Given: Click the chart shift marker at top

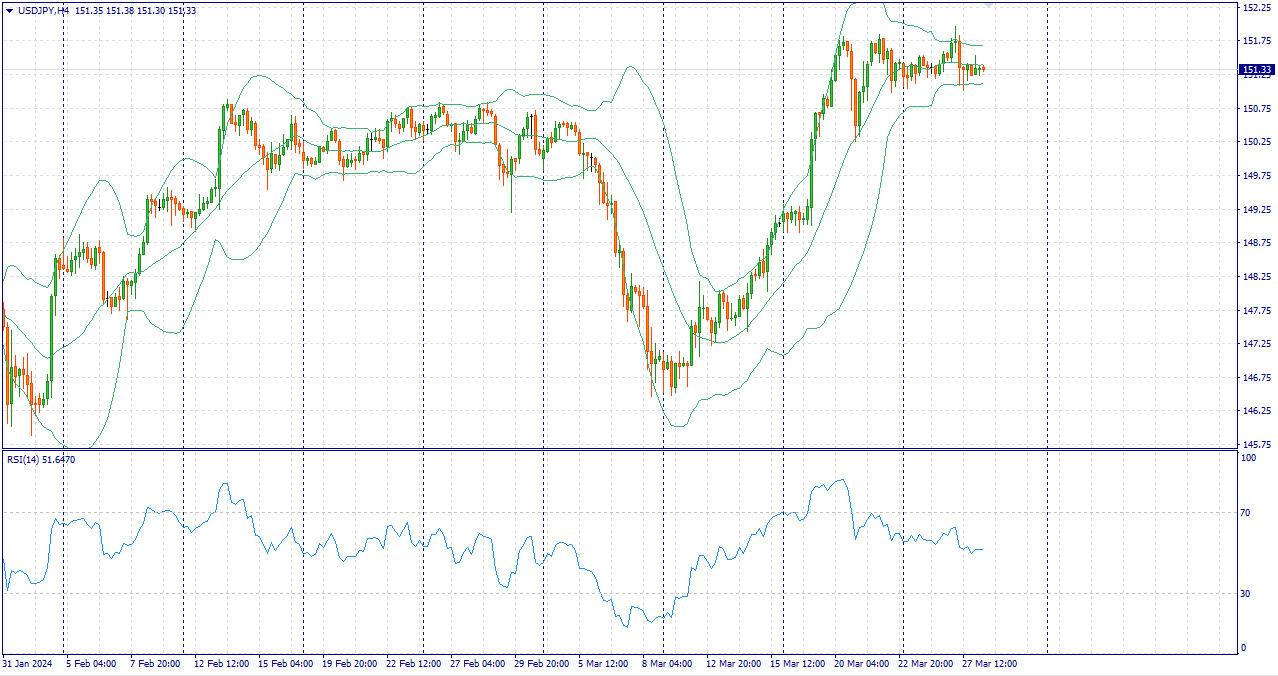Looking at the screenshot, I should [989, 5].
